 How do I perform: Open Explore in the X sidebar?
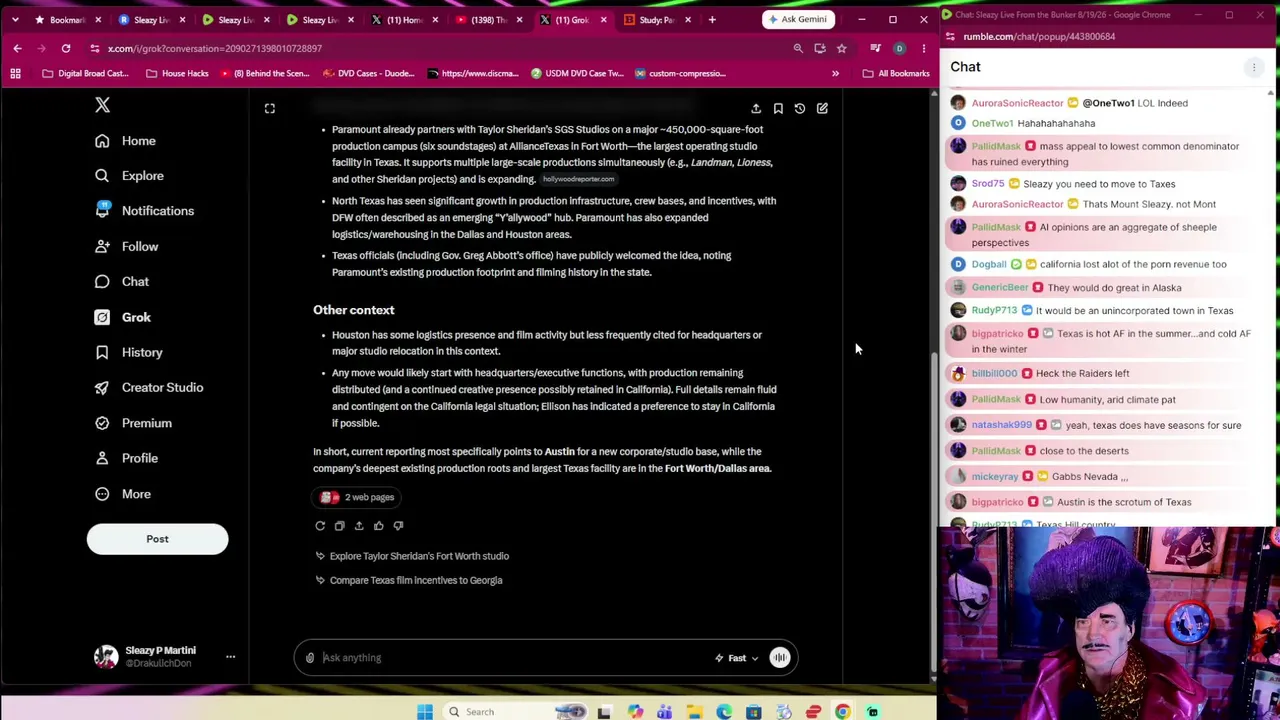(128, 176)
